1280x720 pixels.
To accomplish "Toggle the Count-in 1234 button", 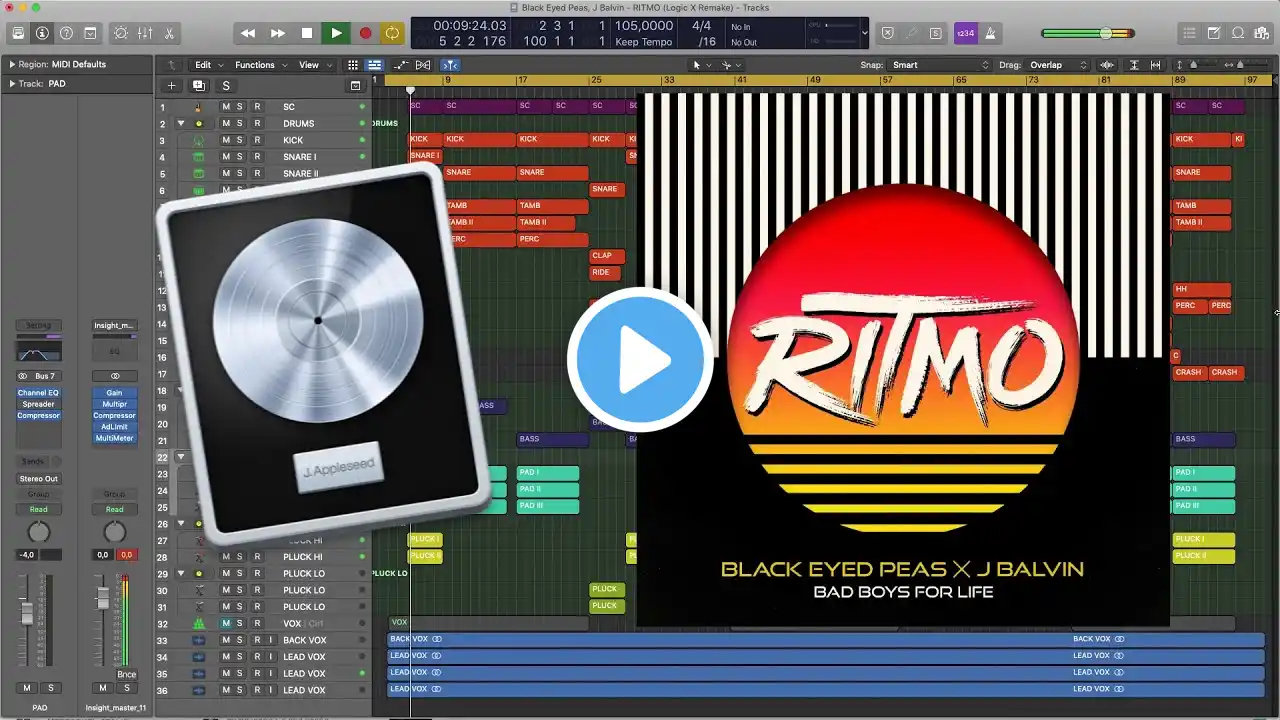I will 966,33.
